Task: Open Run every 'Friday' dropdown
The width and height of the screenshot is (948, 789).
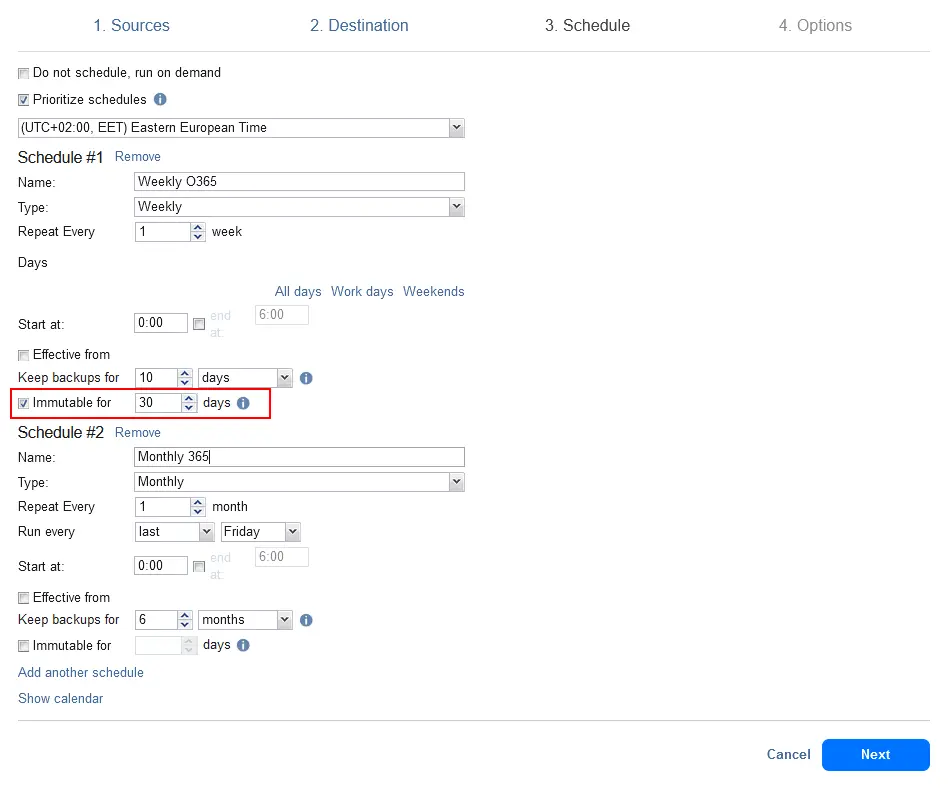Action: 293,532
